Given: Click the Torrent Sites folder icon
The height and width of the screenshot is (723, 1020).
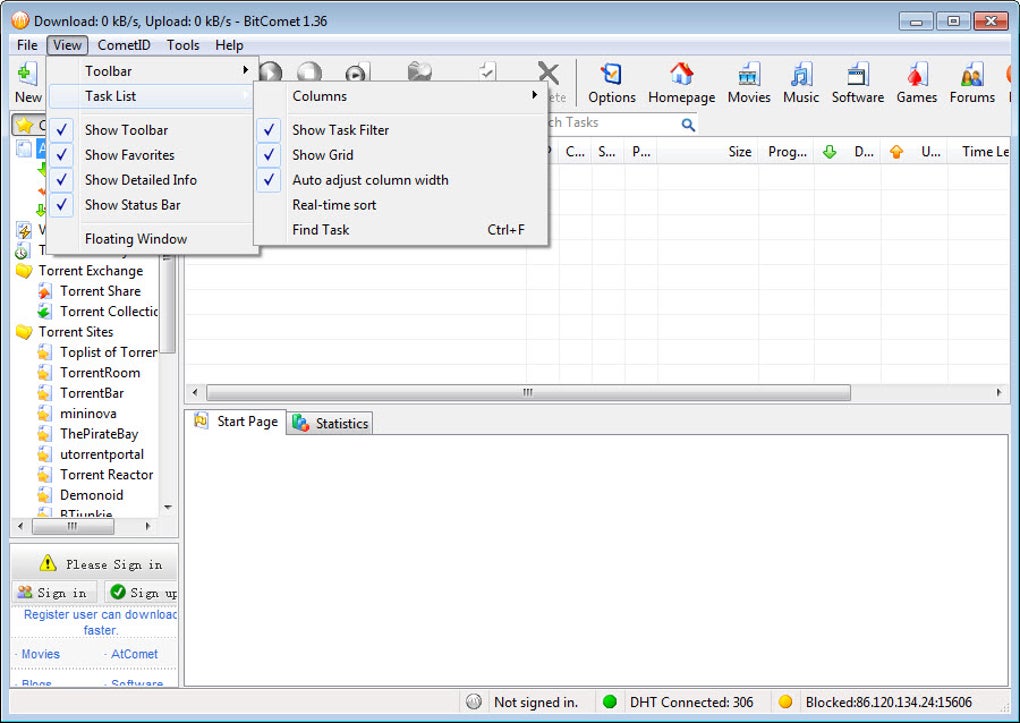Looking at the screenshot, I should [24, 332].
